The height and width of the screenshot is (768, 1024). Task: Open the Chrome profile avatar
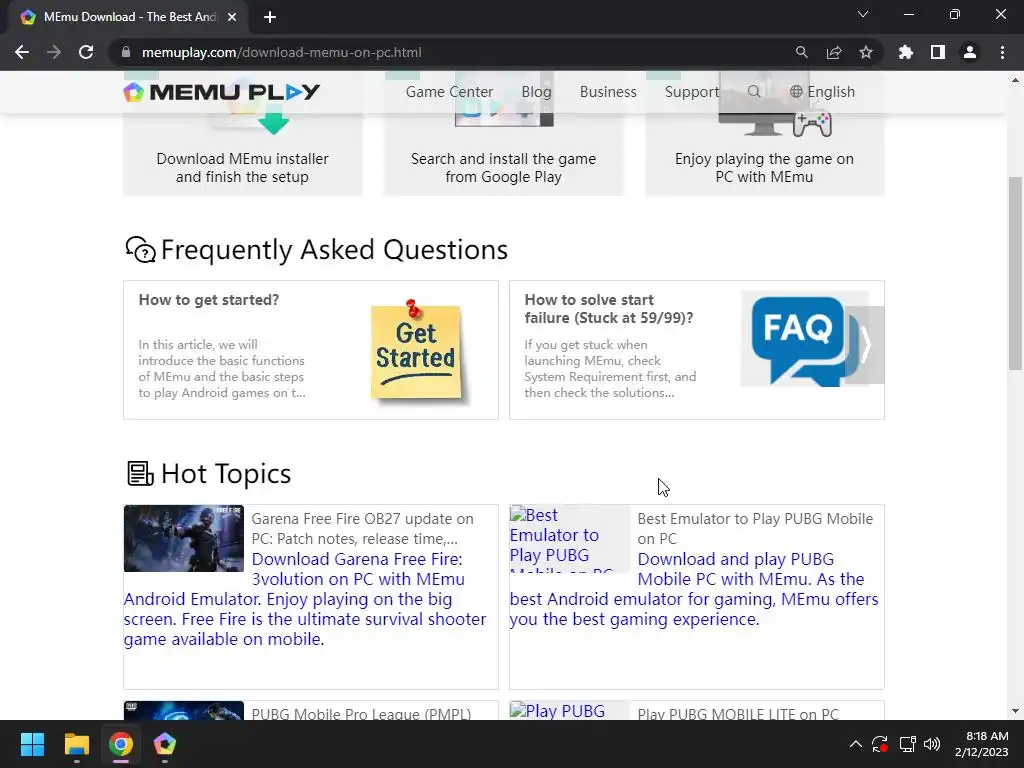pyautogui.click(x=969, y=52)
